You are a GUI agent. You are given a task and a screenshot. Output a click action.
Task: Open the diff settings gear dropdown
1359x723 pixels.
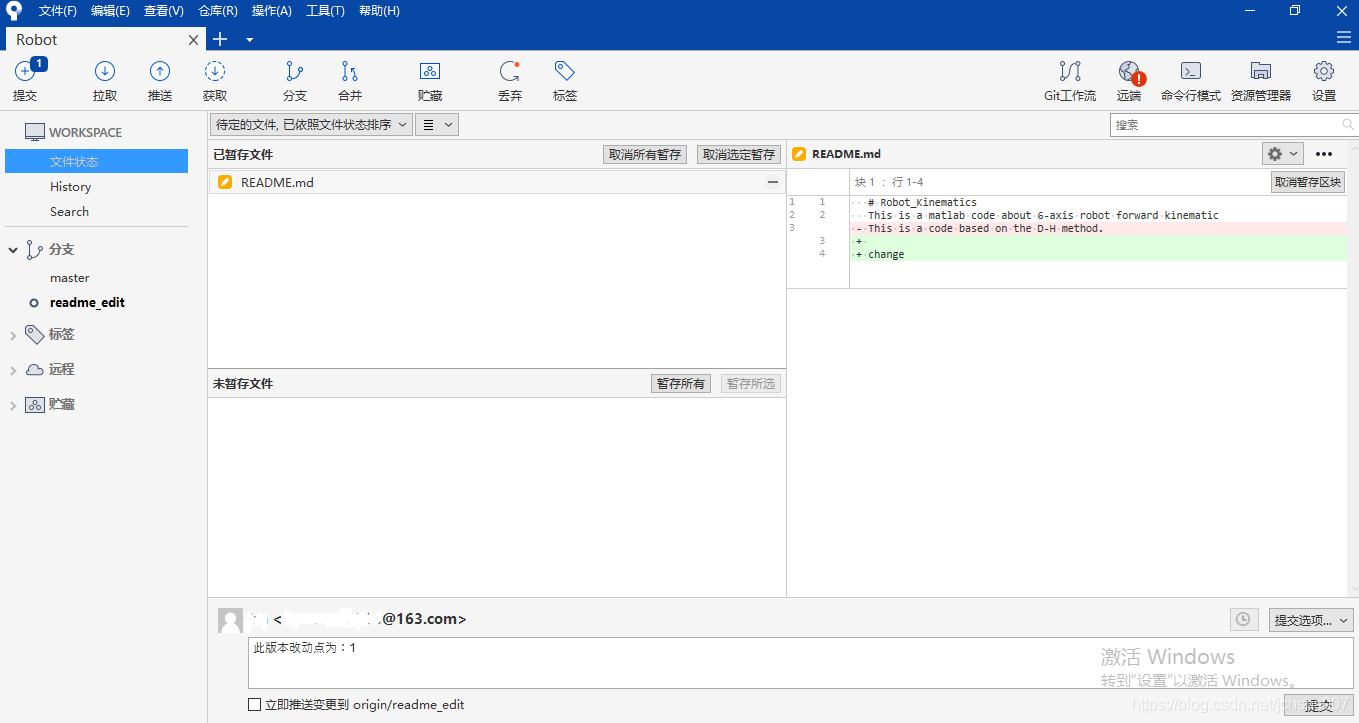1283,154
